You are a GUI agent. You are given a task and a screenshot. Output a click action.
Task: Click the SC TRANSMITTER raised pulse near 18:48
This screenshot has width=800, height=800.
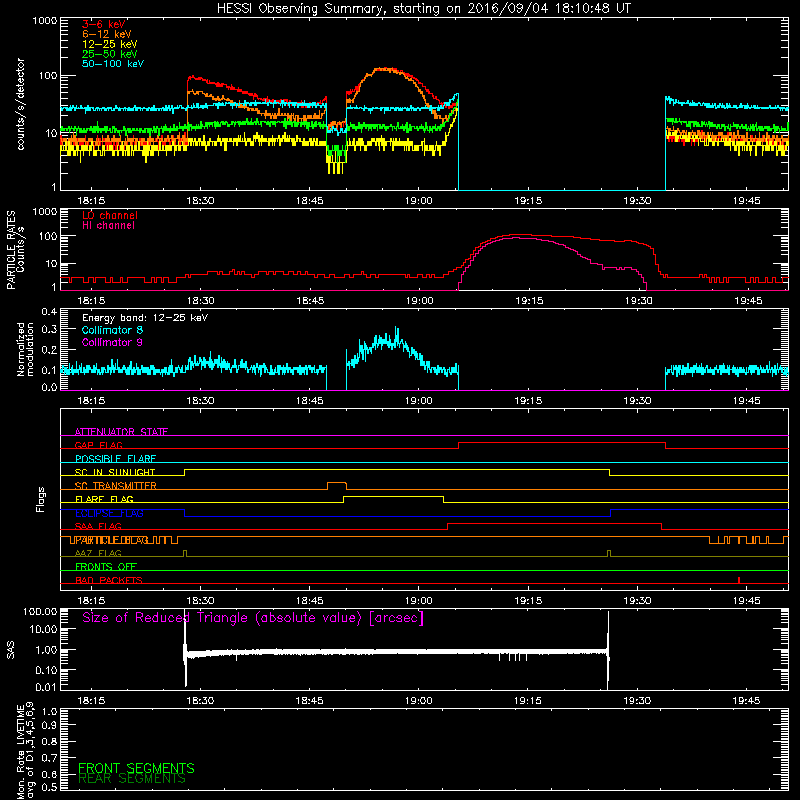[337, 483]
